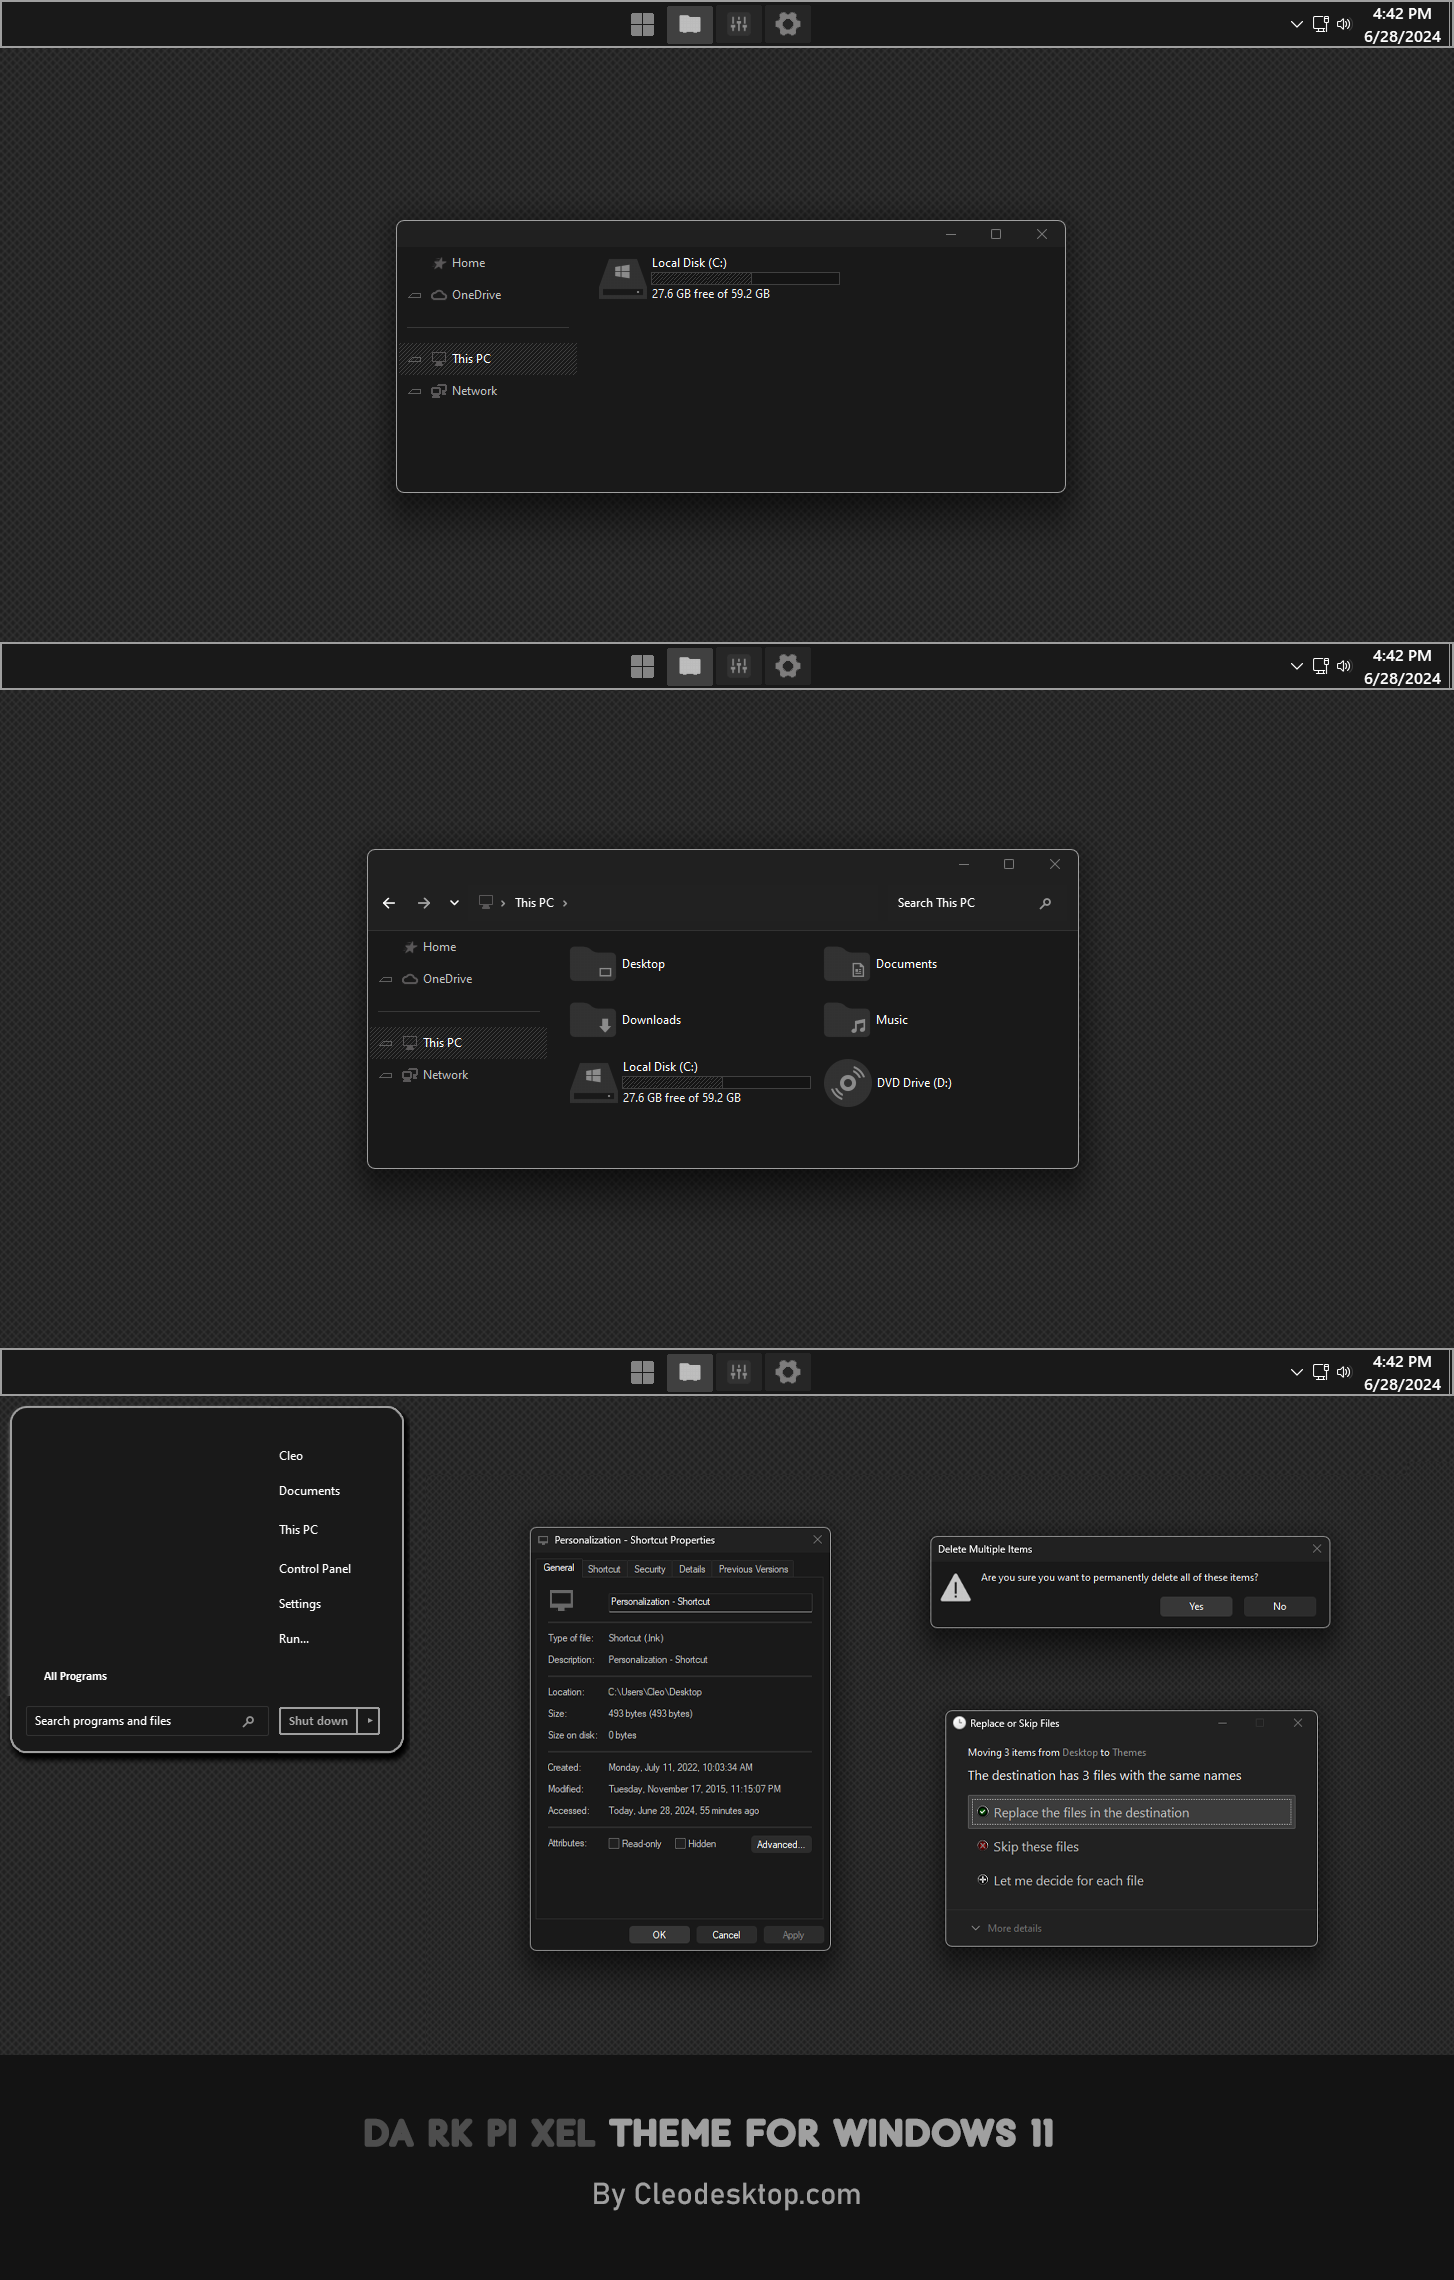Screen dimensions: 1454x2280
Task: Open the Previous Versions tab
Action: click(x=753, y=1569)
